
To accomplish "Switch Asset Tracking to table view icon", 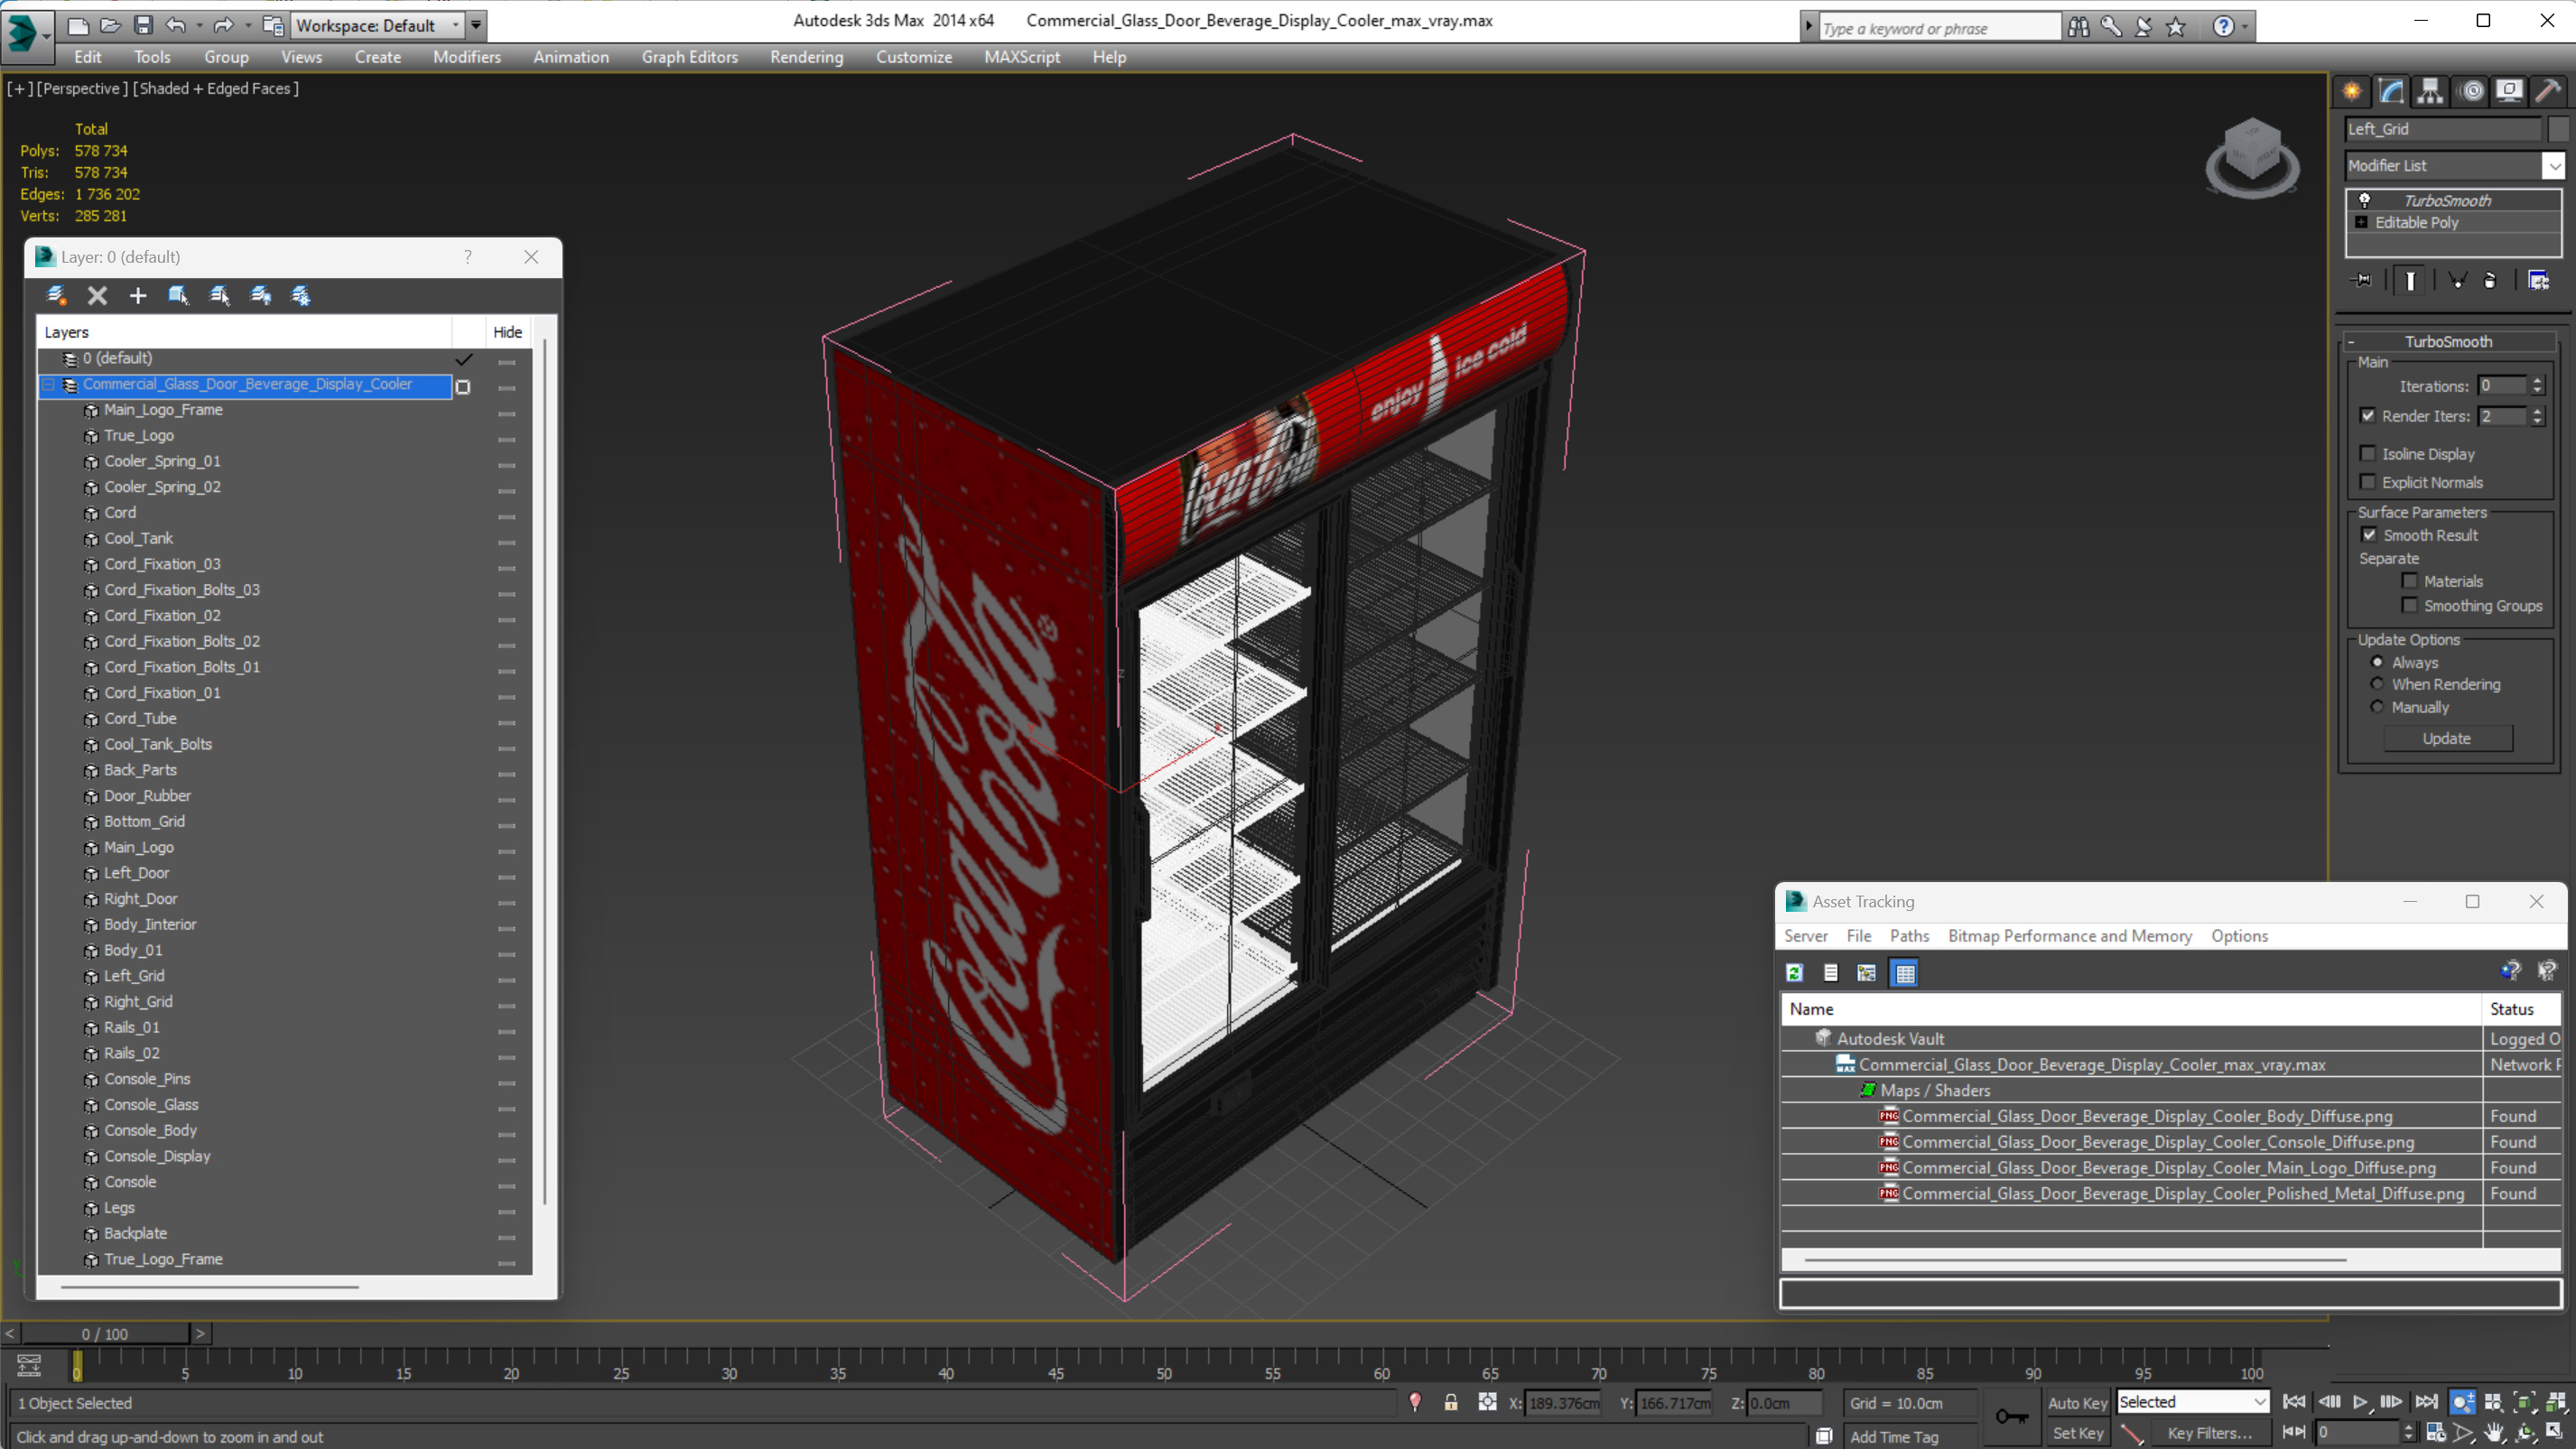I will pos(1905,972).
